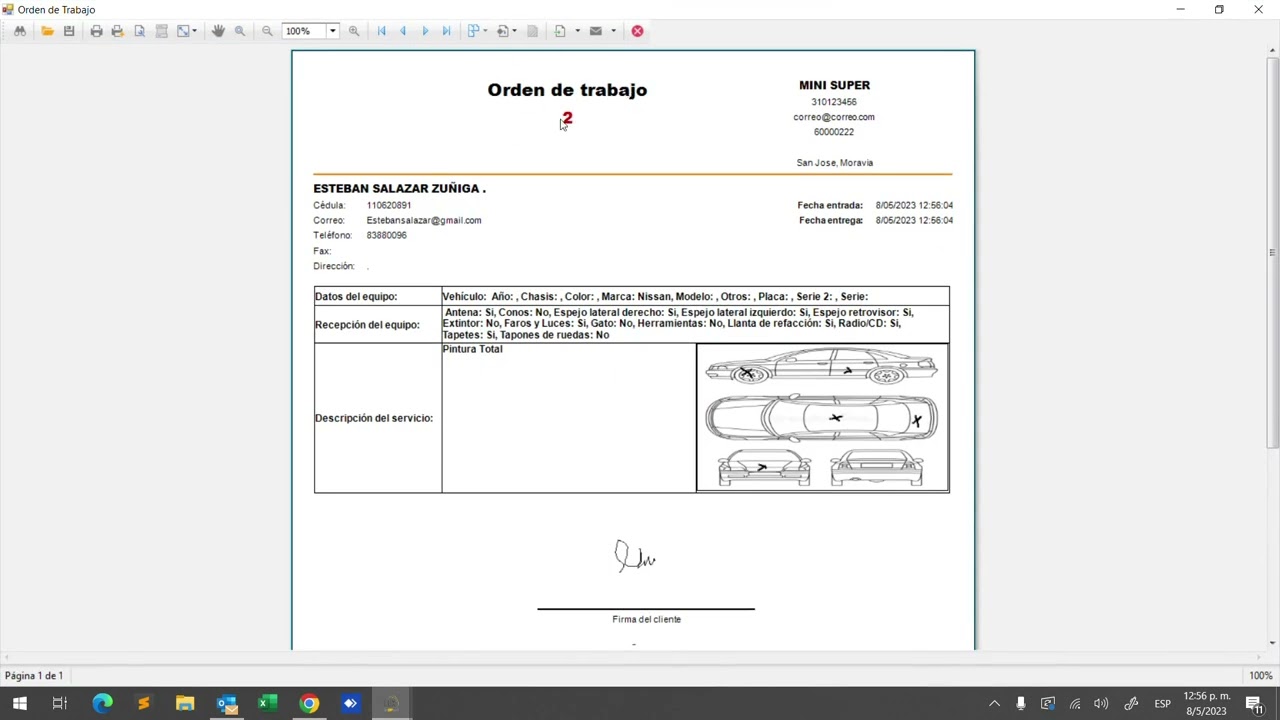1280x720 pixels.
Task: Open the notification center
Action: (1254, 703)
